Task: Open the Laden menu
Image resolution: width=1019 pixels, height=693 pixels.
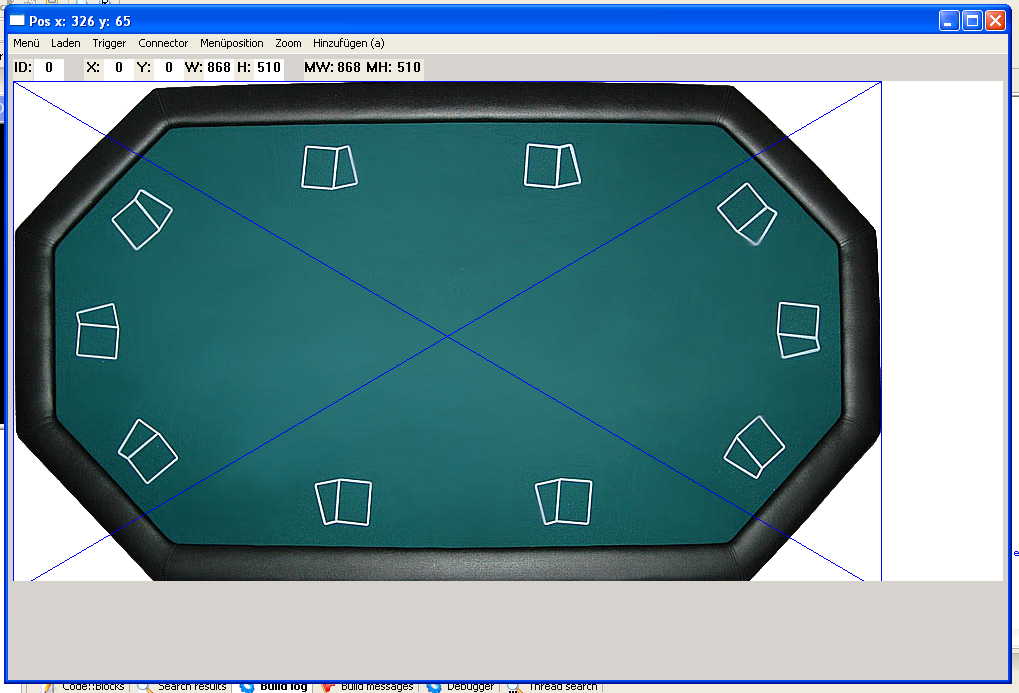Action: [66, 43]
